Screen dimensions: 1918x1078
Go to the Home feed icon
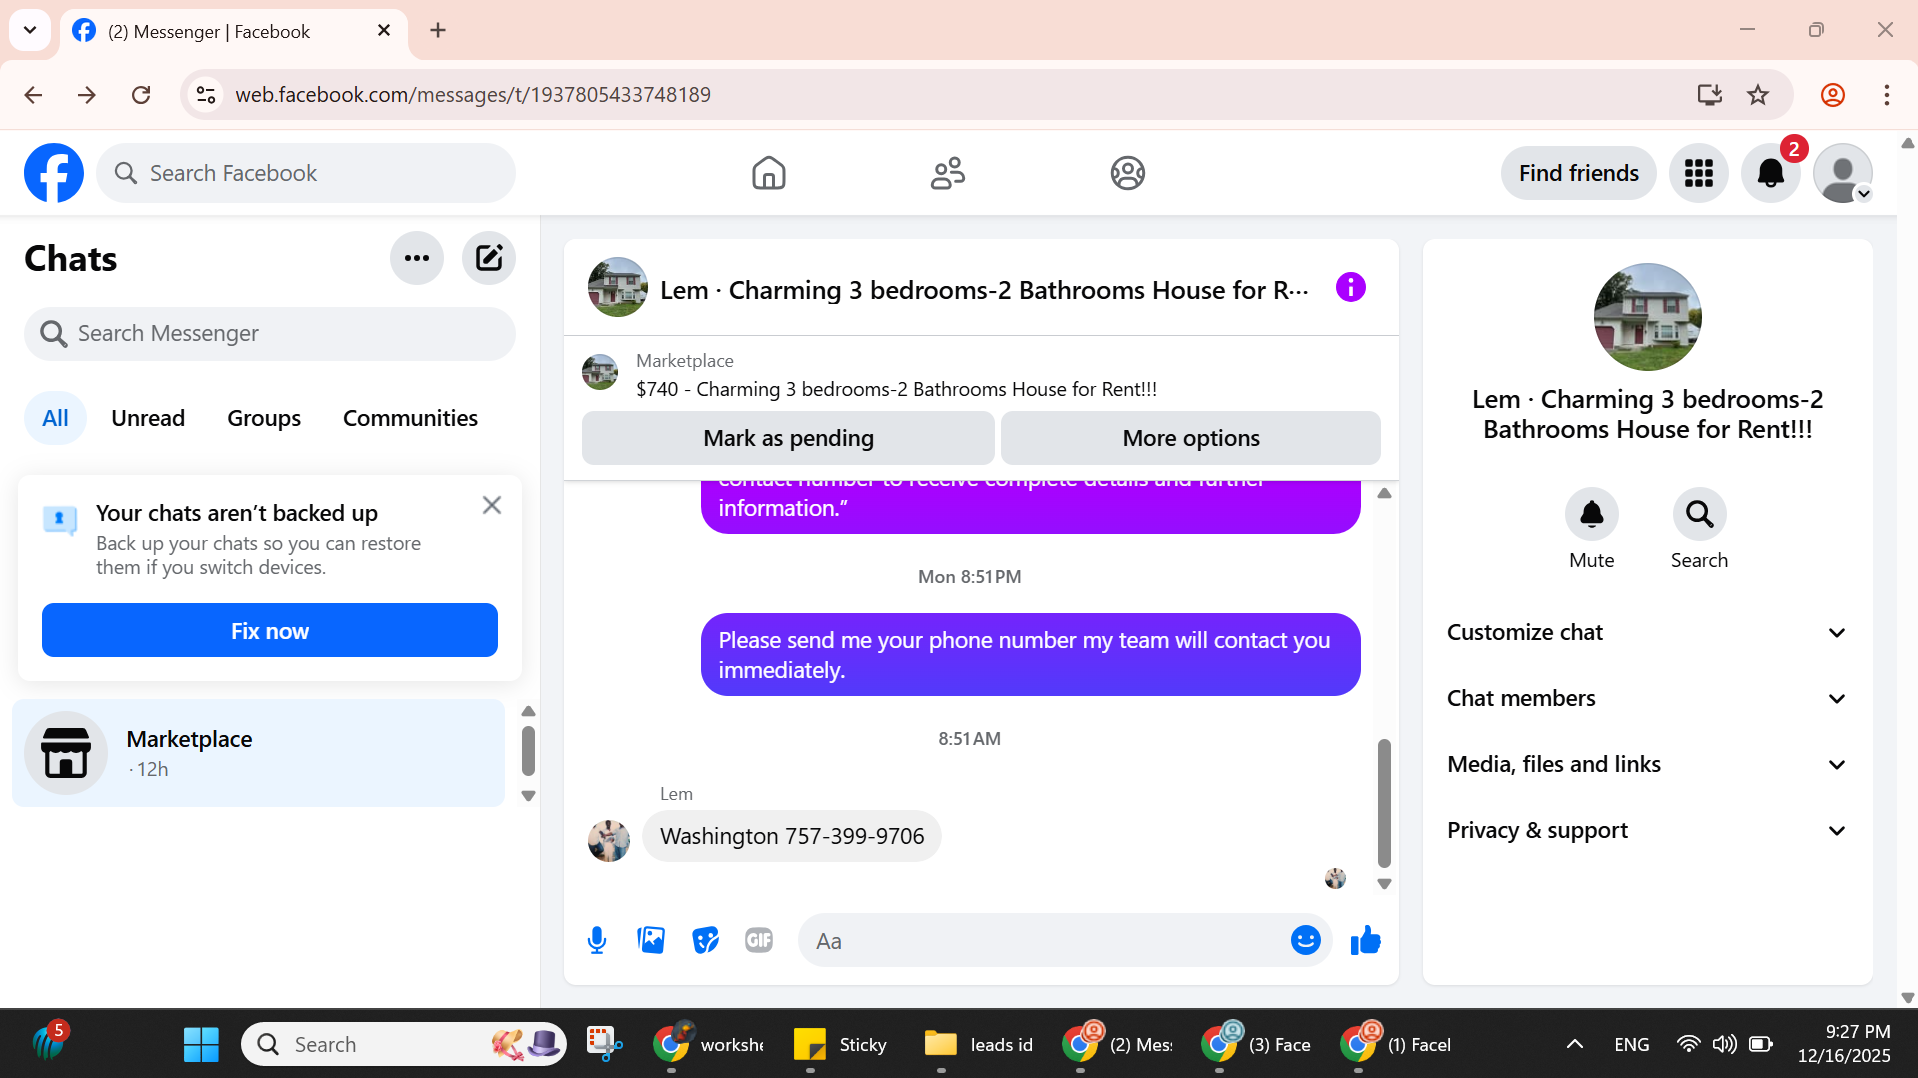pos(768,173)
